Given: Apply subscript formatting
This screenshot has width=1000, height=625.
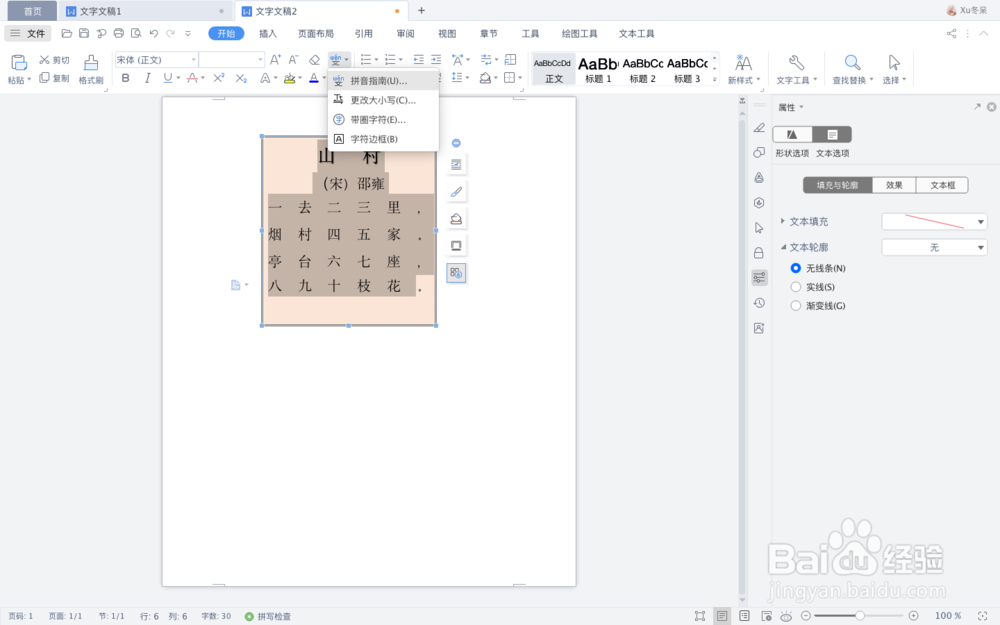Looking at the screenshot, I should point(241,78).
